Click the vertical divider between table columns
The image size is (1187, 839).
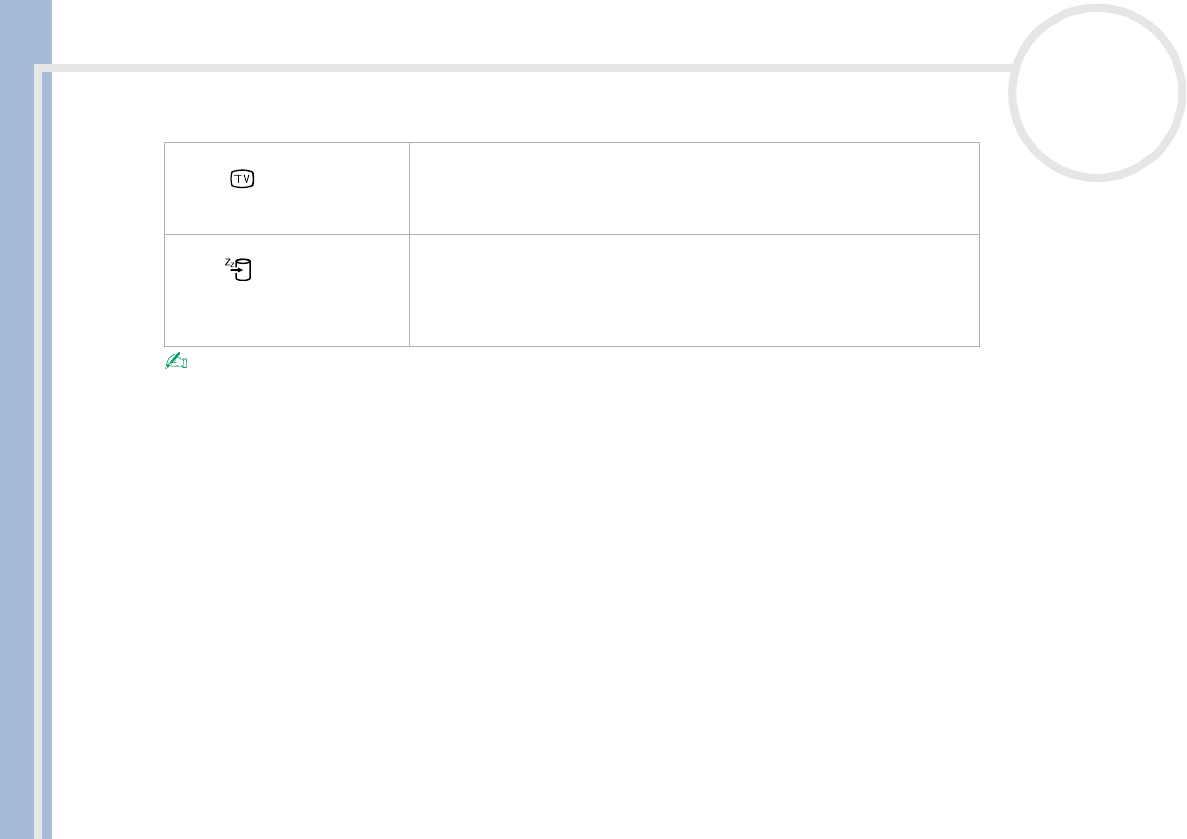click(410, 244)
